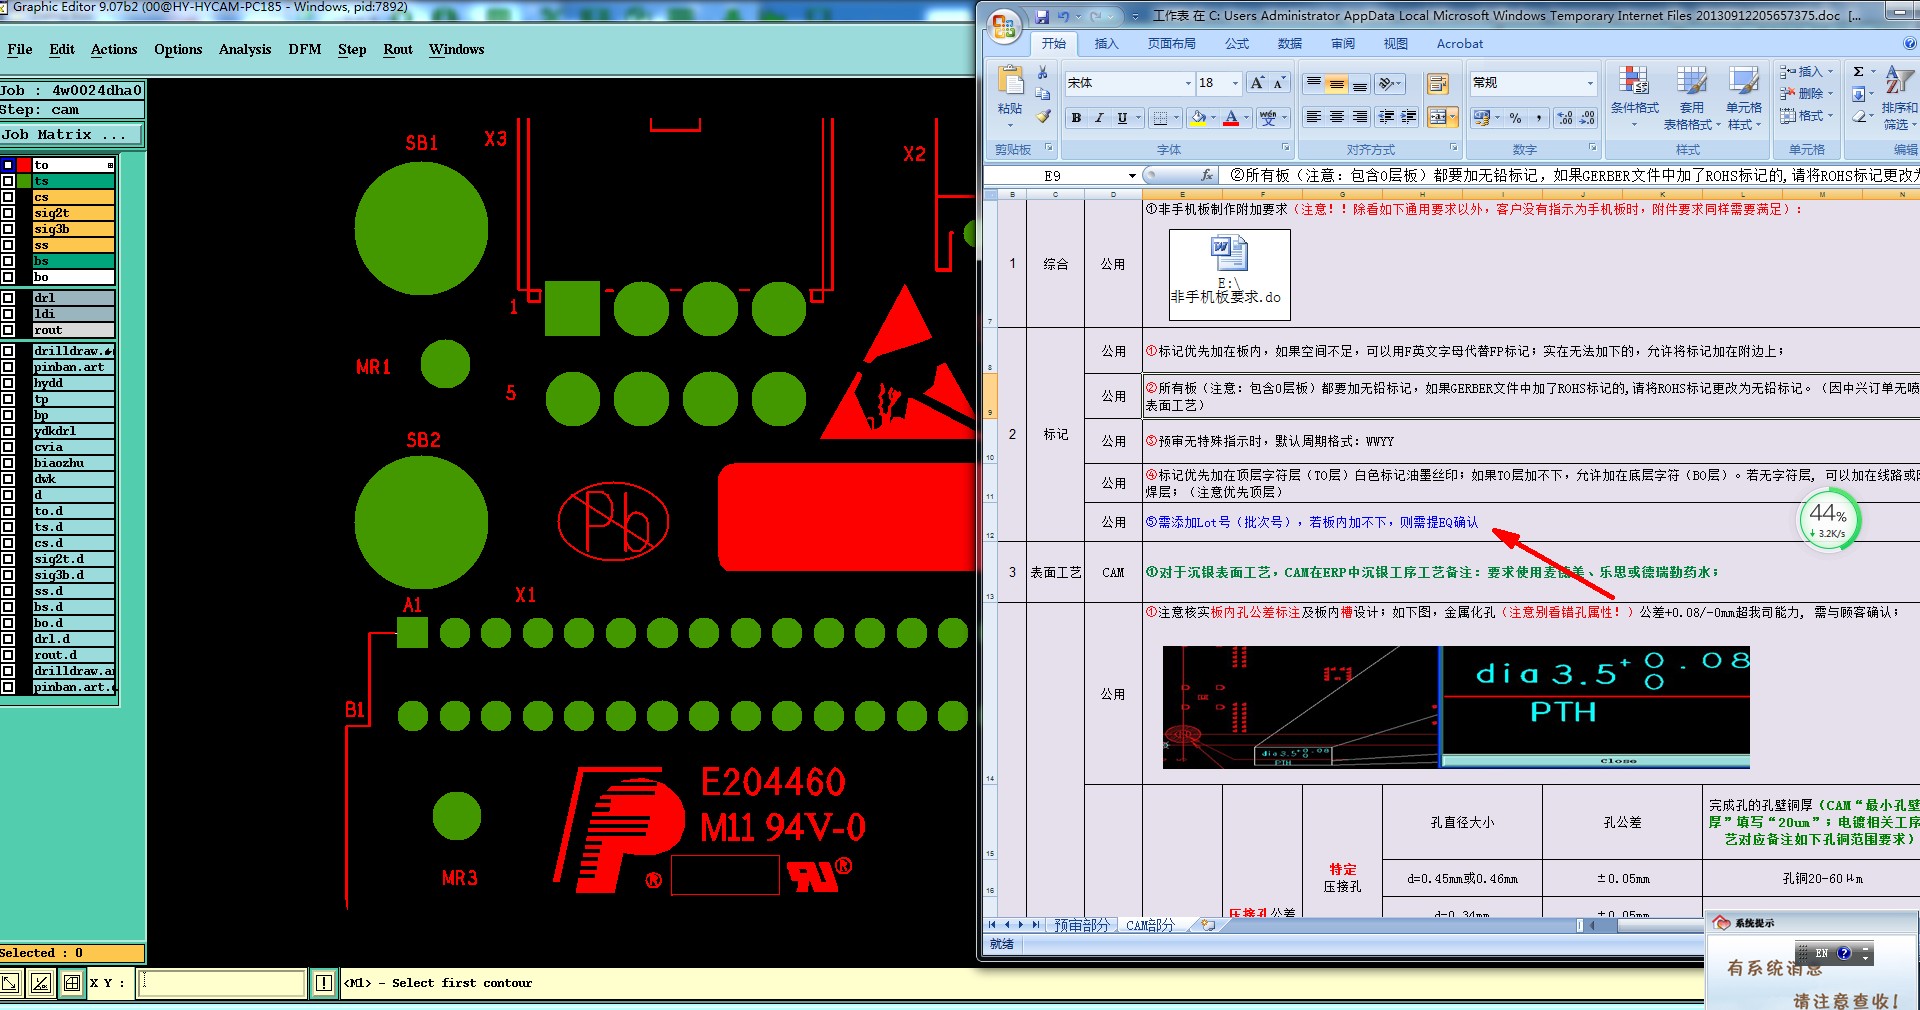Expand the 格式 cells dropdown

tap(1831, 116)
